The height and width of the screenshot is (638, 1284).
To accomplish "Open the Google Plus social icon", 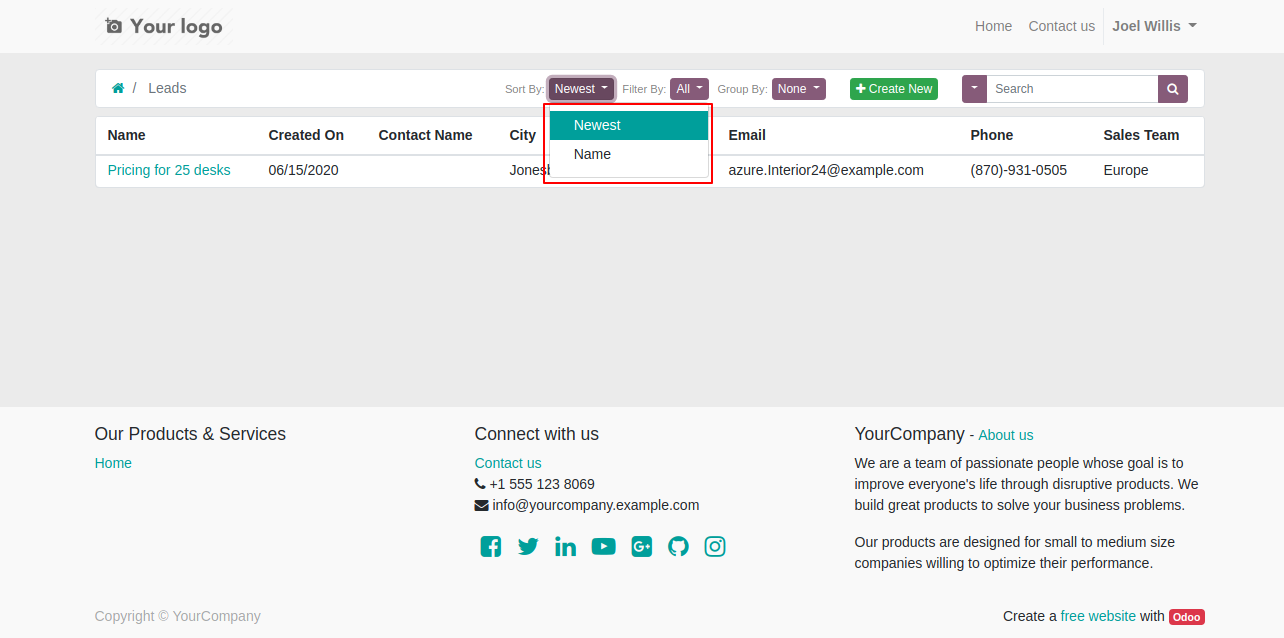I will [641, 546].
